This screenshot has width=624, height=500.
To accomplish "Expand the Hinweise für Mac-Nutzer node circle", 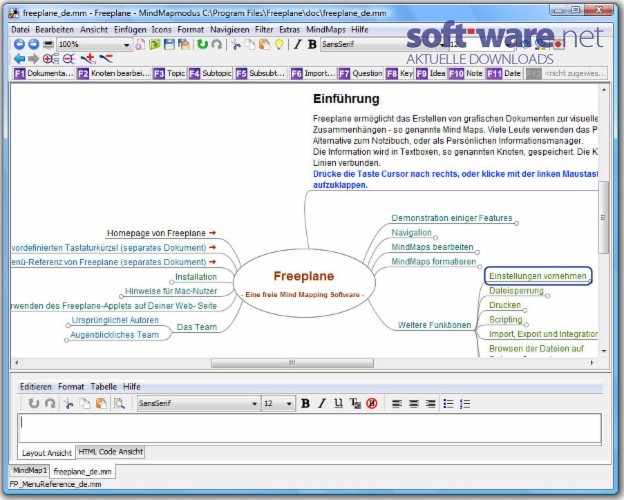I will [121, 297].
